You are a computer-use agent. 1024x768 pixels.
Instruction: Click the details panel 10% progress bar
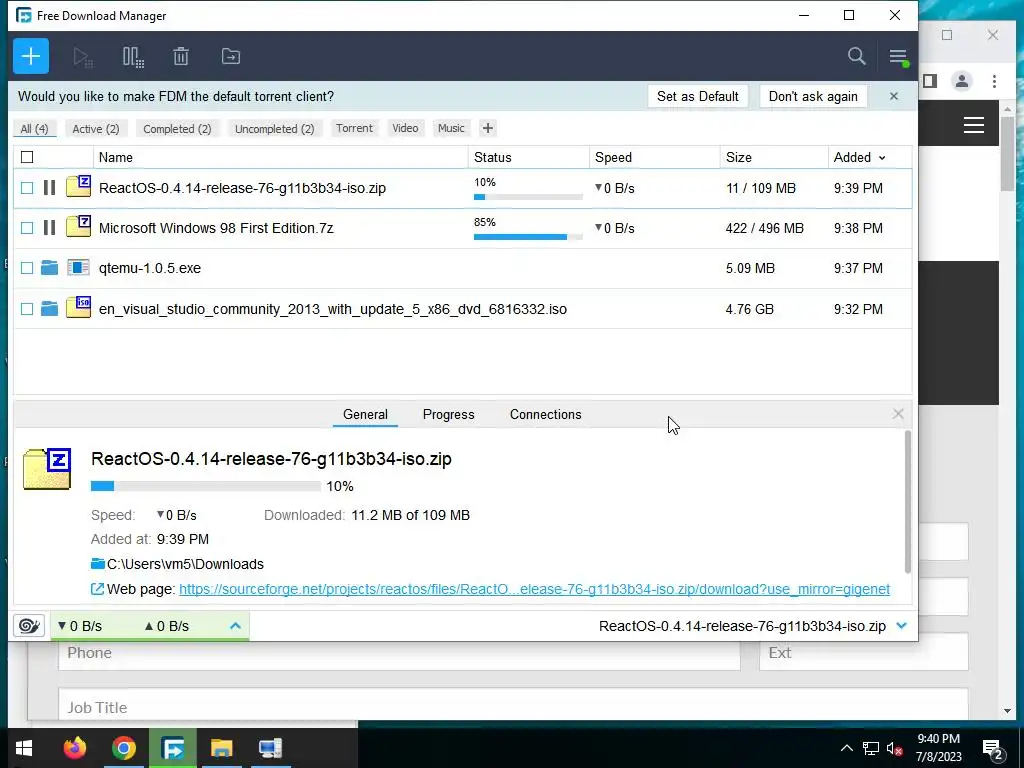(x=206, y=486)
